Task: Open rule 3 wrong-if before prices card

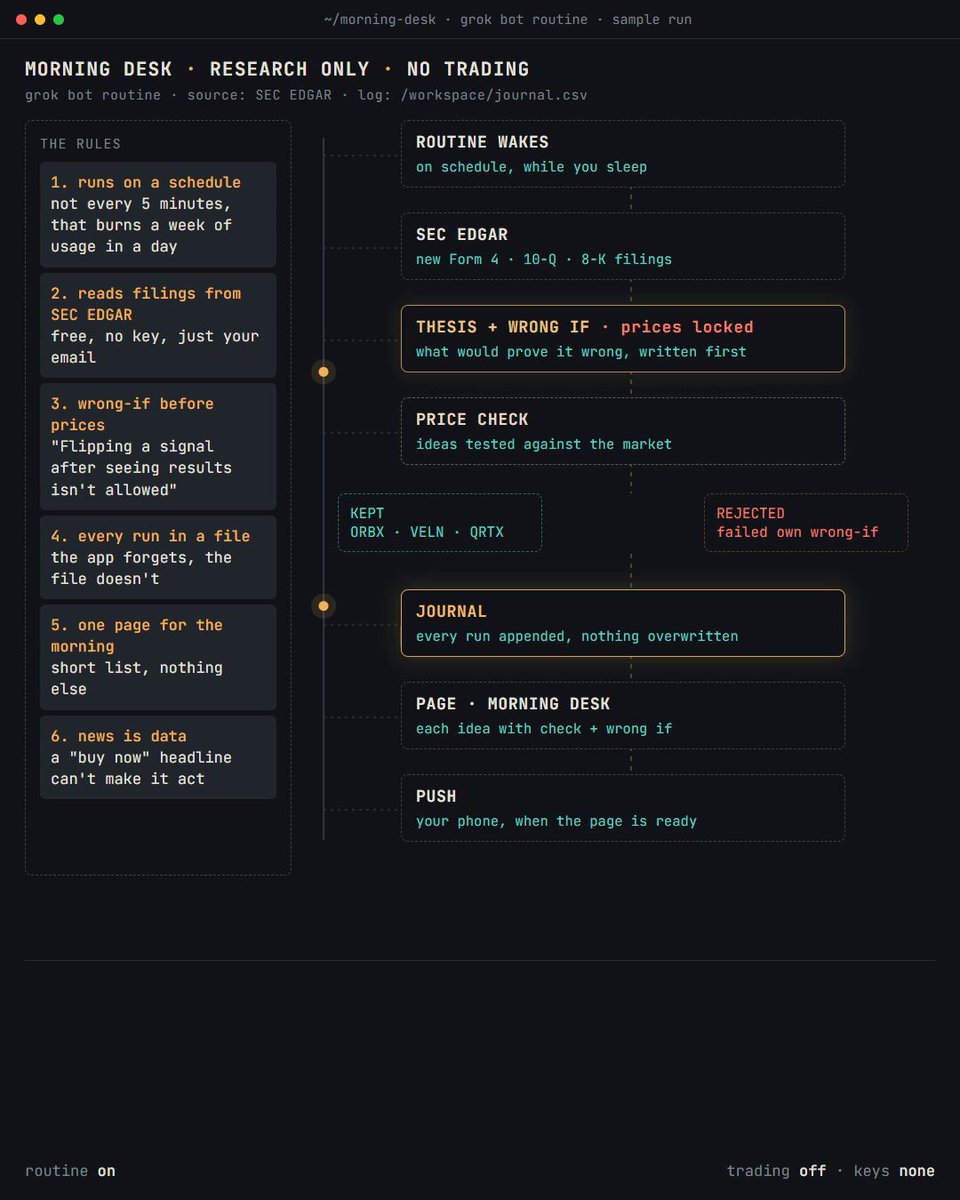Action: 158,446
